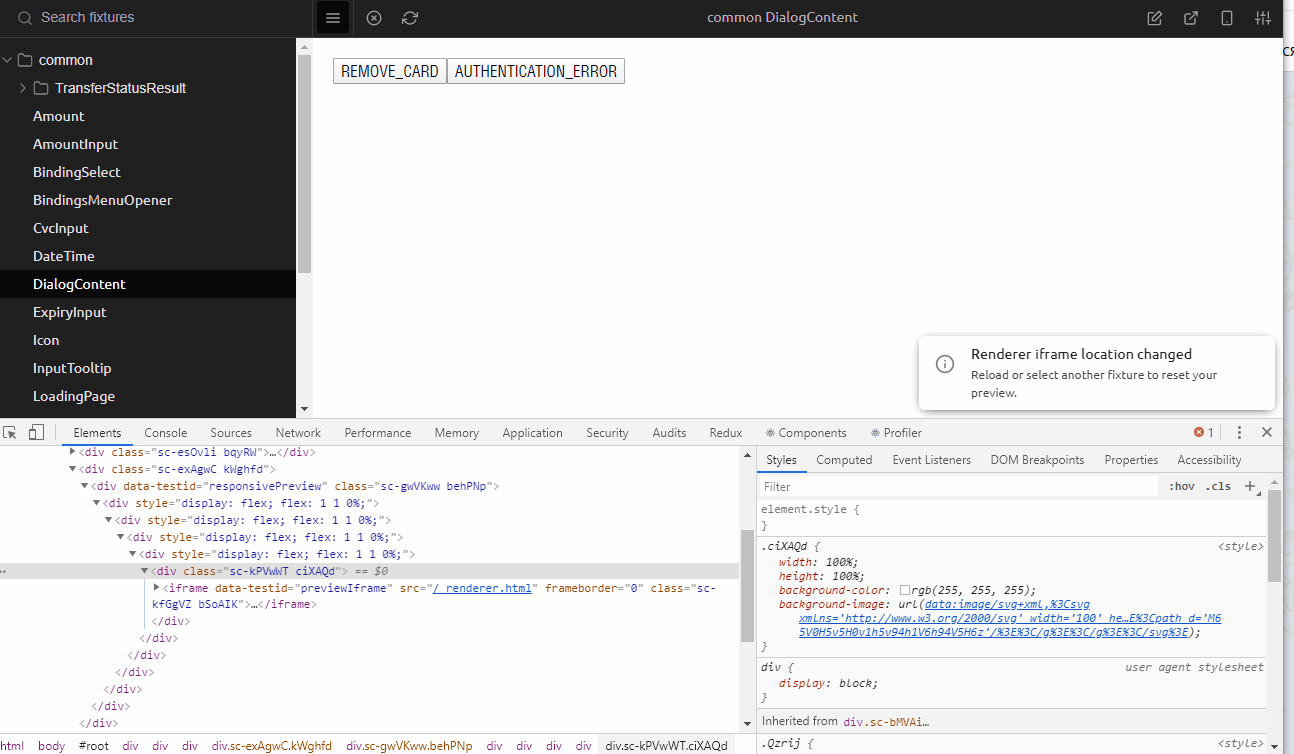Close the current fixture preview

(x=373, y=17)
